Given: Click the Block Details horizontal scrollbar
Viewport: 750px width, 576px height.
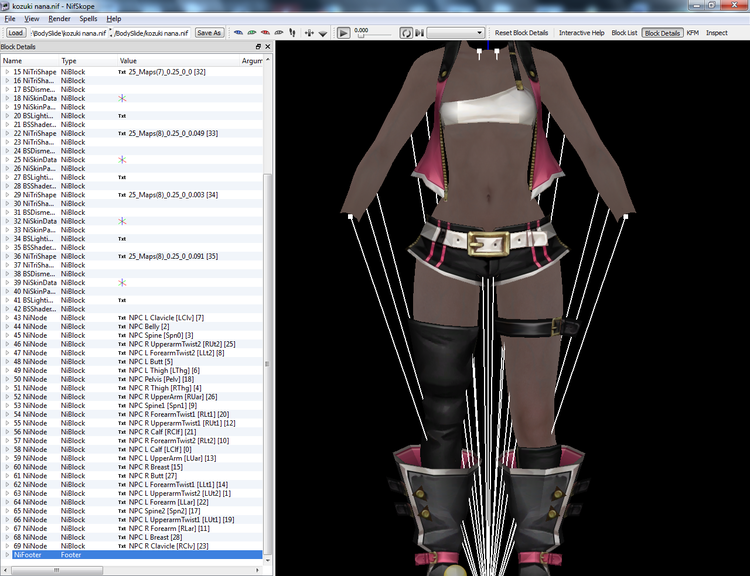Looking at the screenshot, I should point(57,570).
